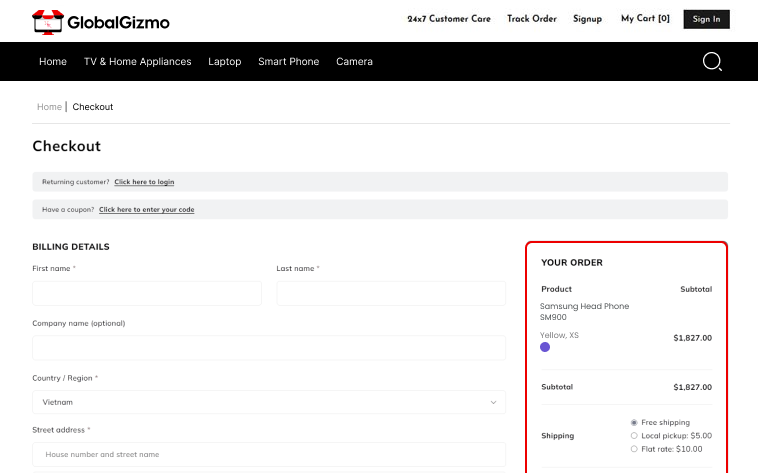This screenshot has width=758, height=473.
Task: Open the Smart Phone category
Action: pos(288,62)
